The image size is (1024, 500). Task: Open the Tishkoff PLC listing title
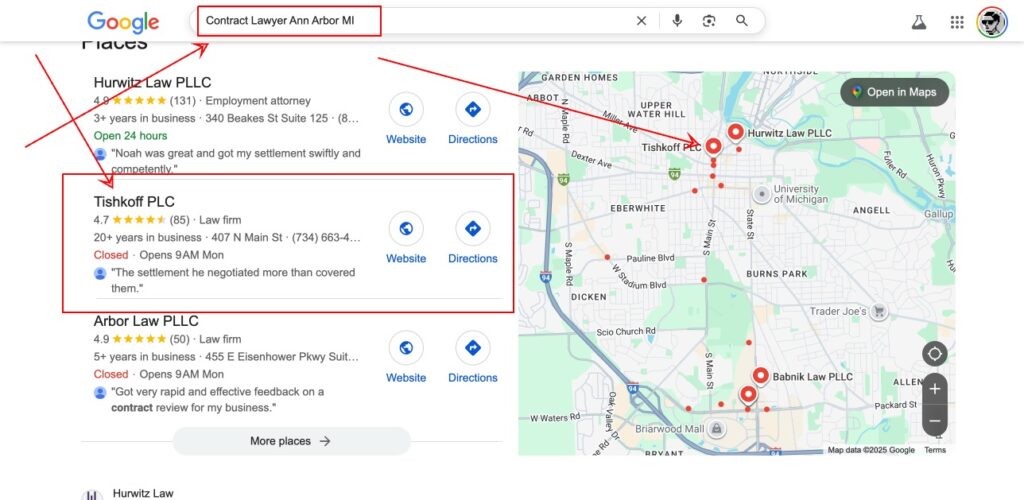pyautogui.click(x=134, y=202)
